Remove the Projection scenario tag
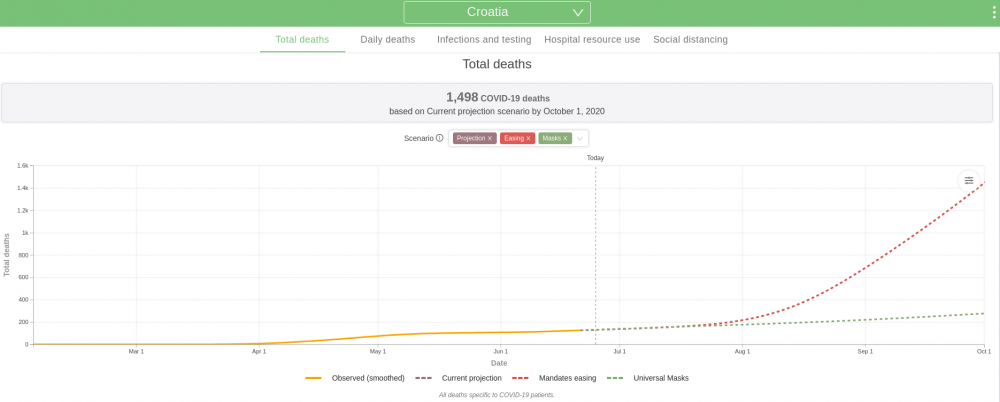 coord(490,138)
